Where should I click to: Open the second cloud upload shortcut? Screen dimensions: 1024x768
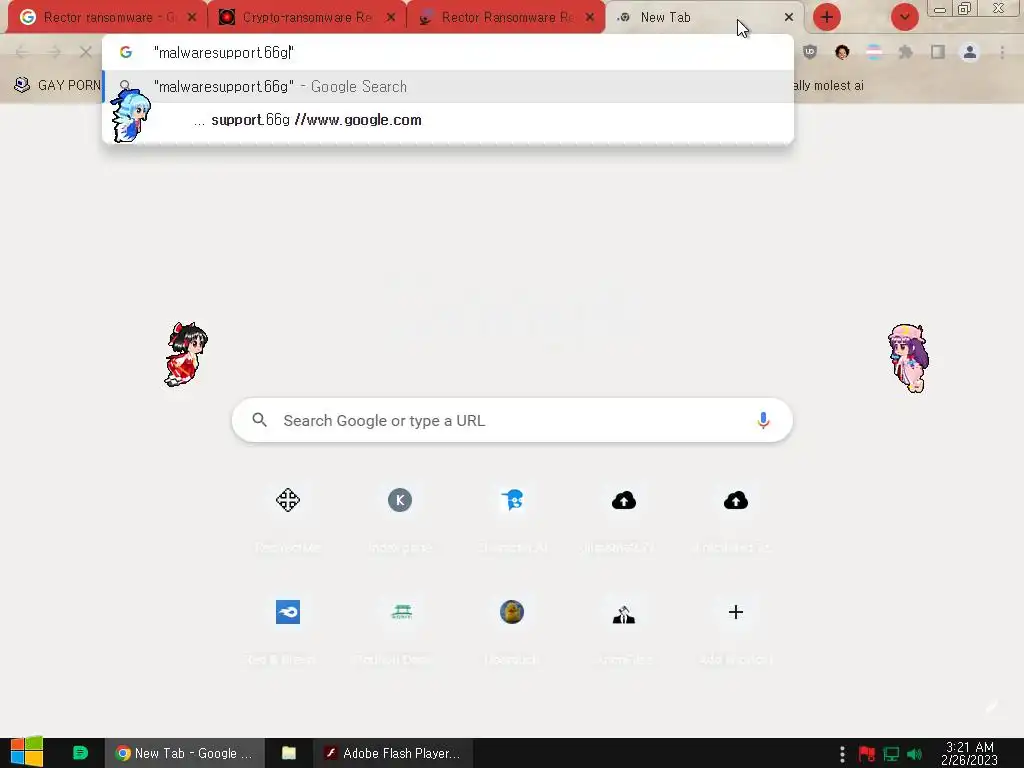(736, 500)
